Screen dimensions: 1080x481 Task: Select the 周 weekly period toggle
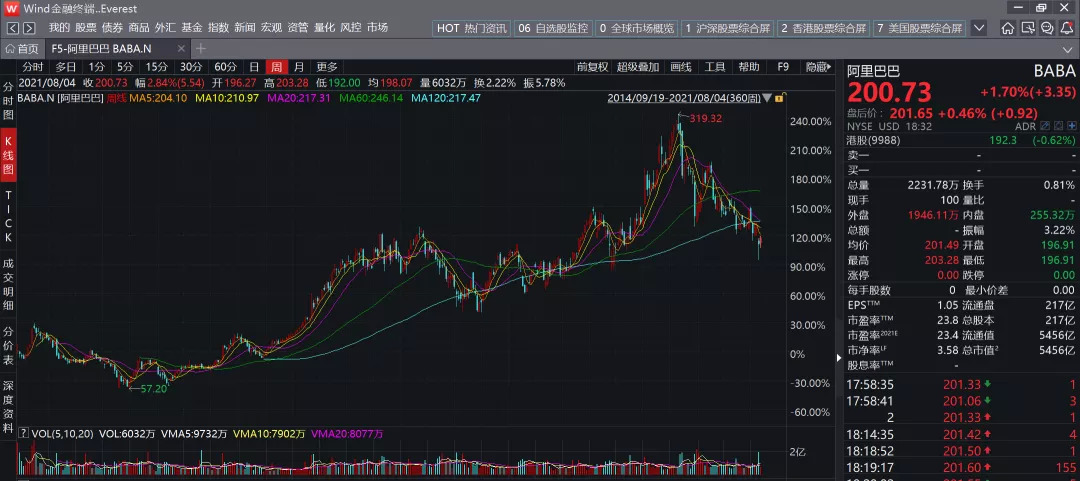pyautogui.click(x=276, y=67)
